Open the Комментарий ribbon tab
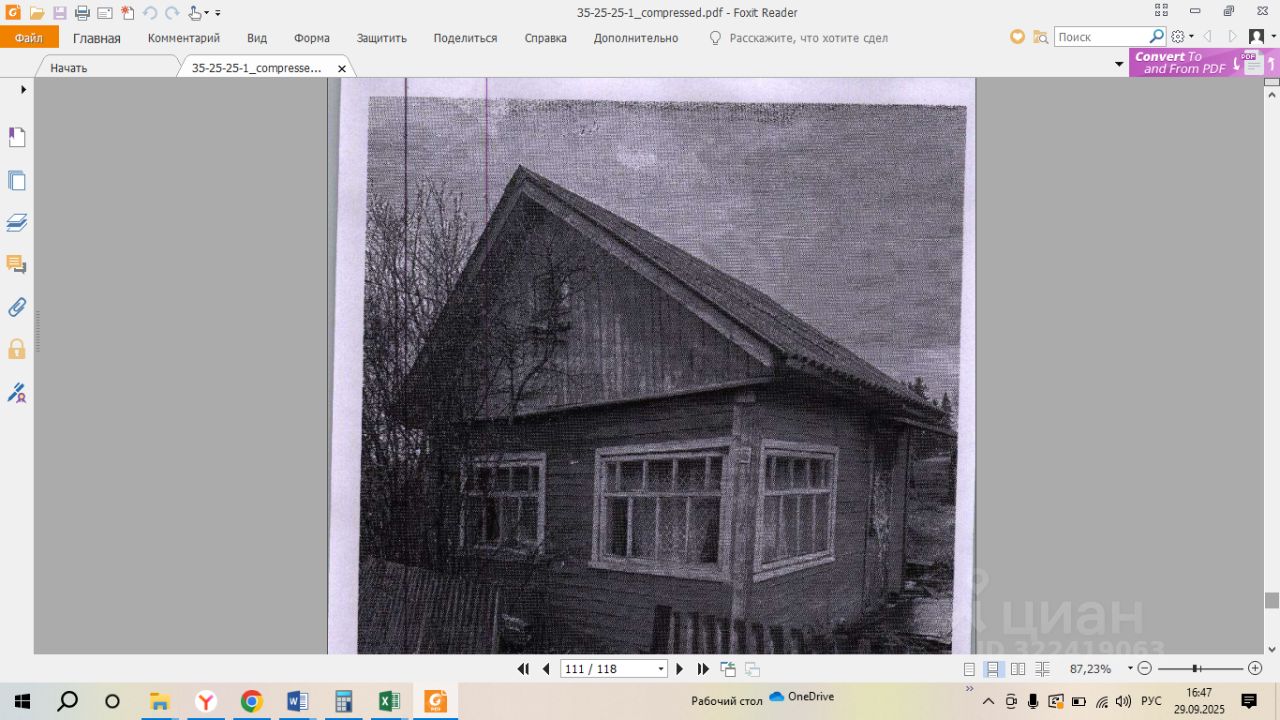 (184, 38)
